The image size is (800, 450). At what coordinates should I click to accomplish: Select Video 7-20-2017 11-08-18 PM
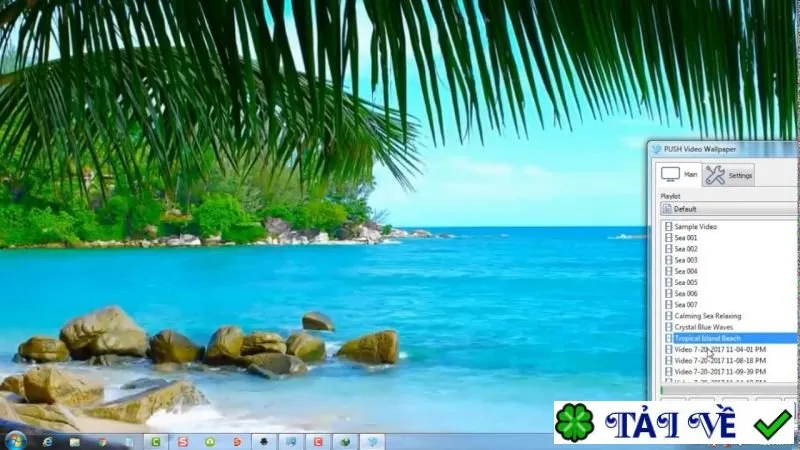tap(720, 361)
